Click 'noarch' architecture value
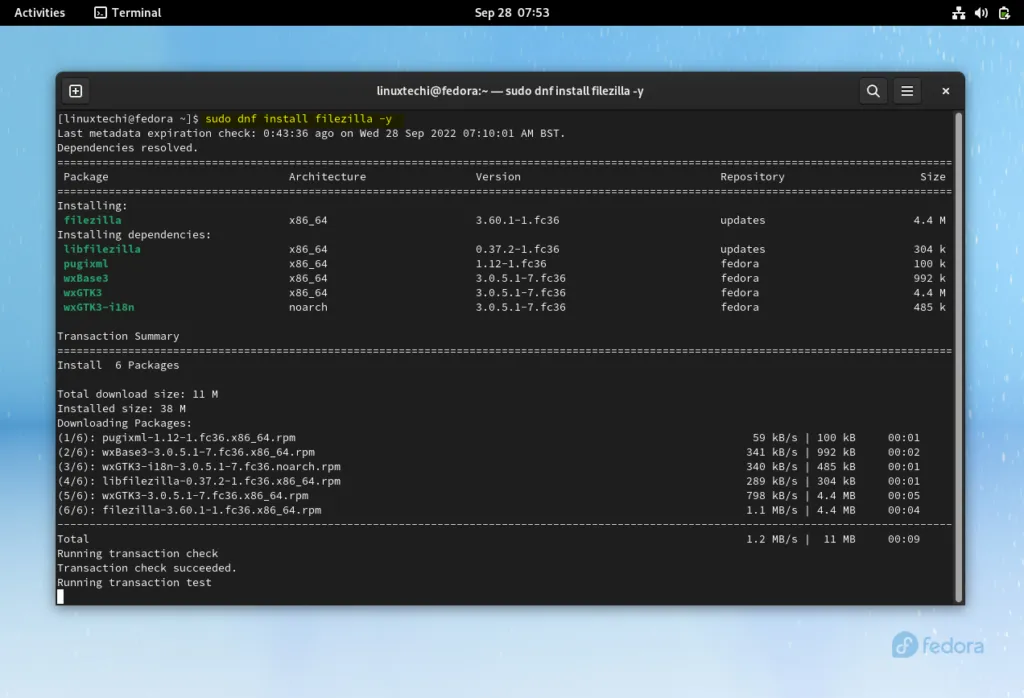The height and width of the screenshot is (698, 1024). click(x=308, y=307)
